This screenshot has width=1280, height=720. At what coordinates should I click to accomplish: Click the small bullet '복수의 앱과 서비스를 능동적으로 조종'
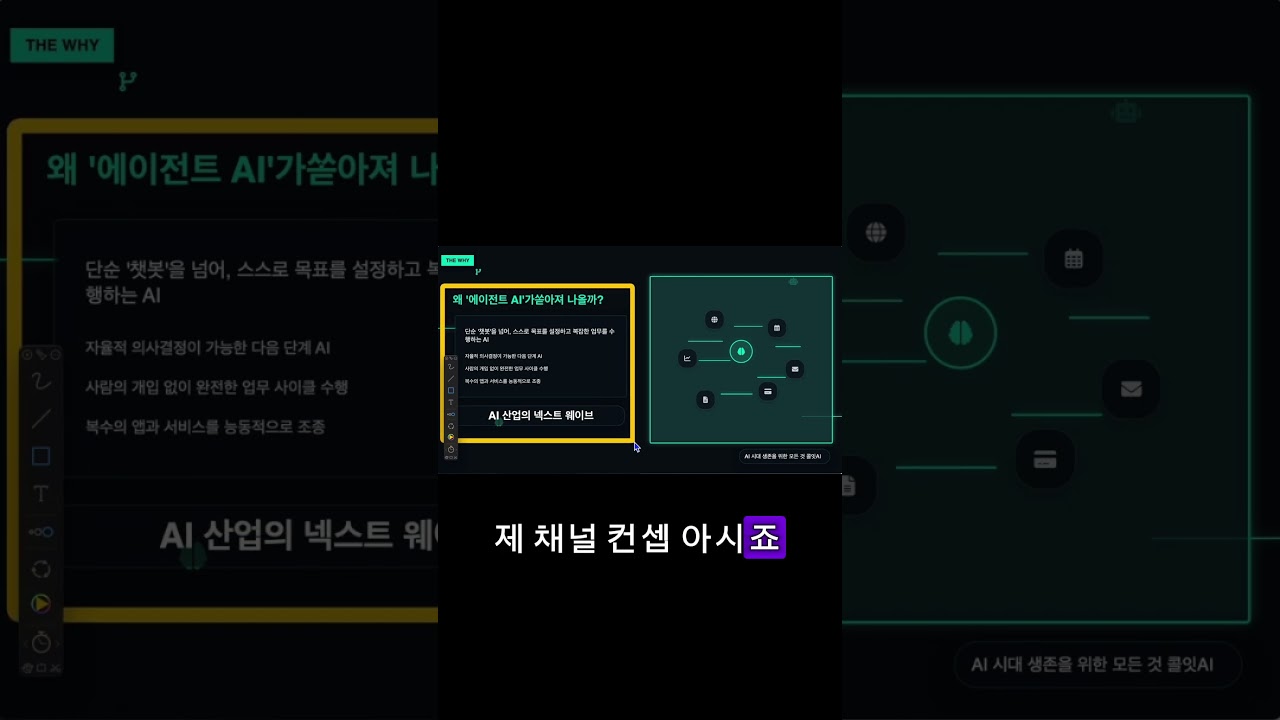[x=503, y=381]
